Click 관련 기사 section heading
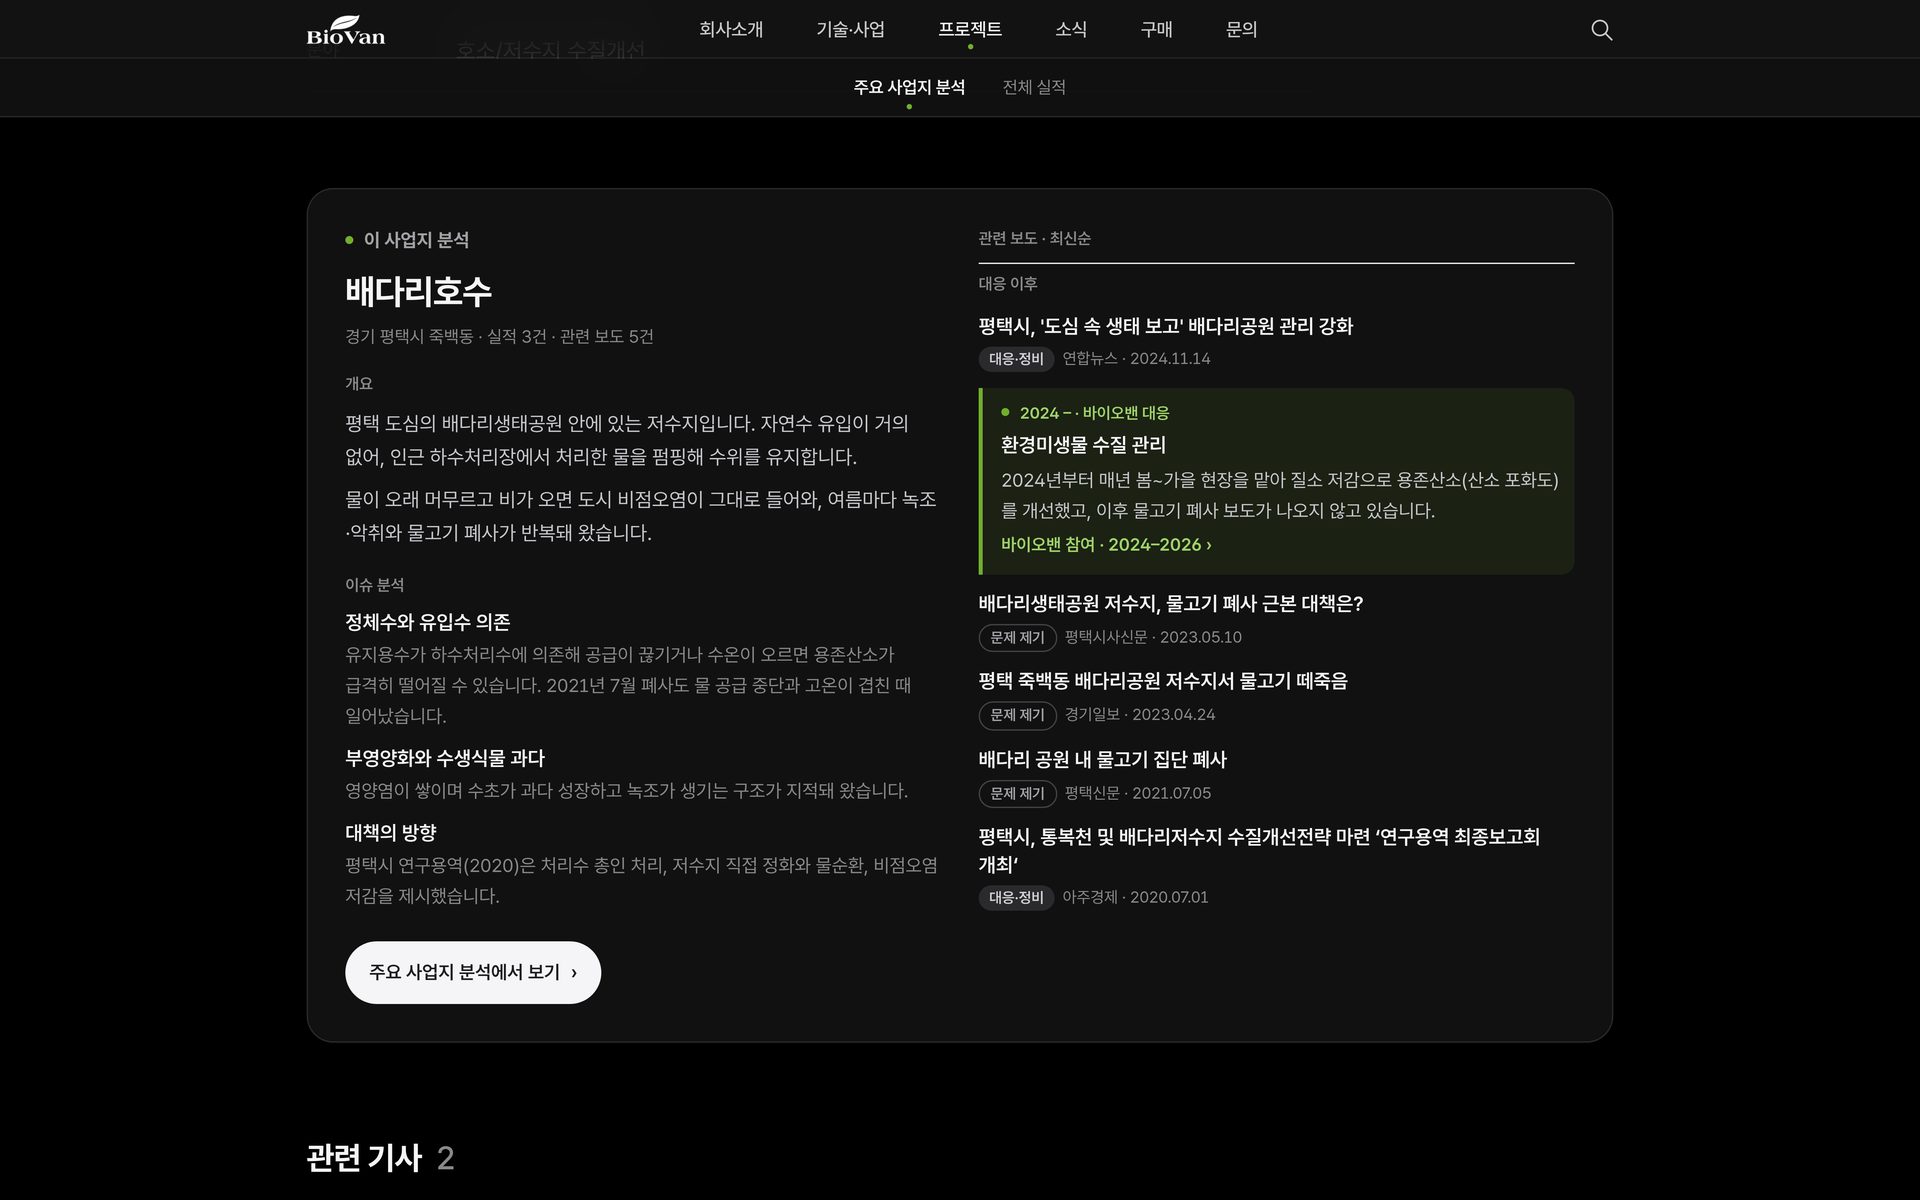 pyautogui.click(x=364, y=1158)
